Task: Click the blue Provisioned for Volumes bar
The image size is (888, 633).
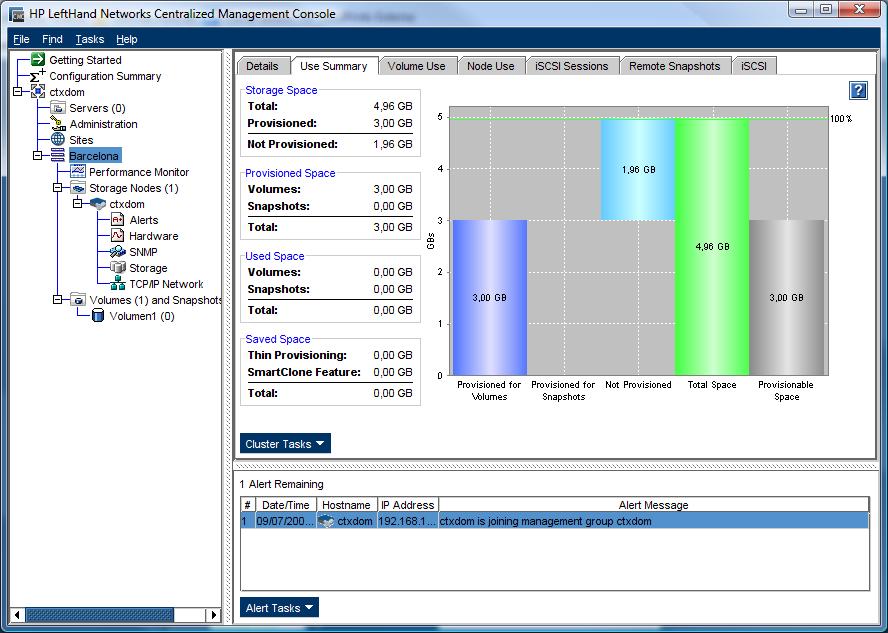Action: 490,297
